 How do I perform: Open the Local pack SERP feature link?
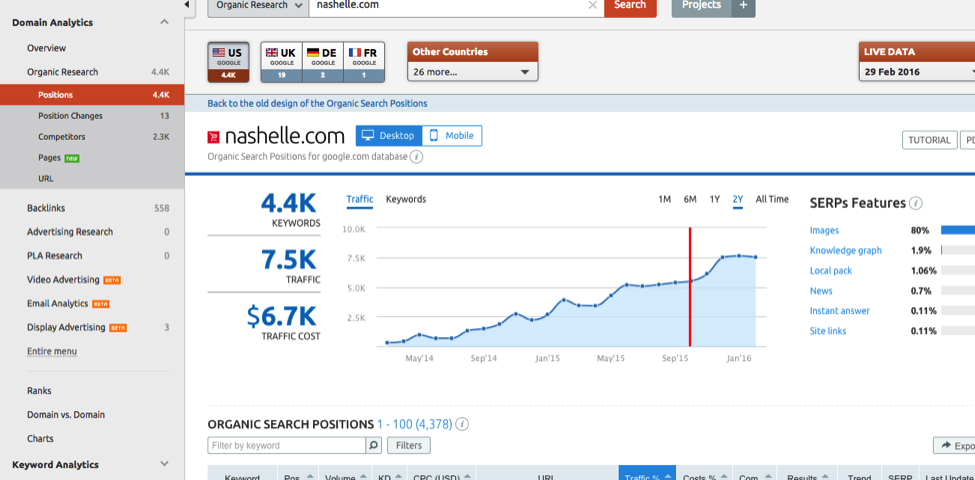[831, 270]
